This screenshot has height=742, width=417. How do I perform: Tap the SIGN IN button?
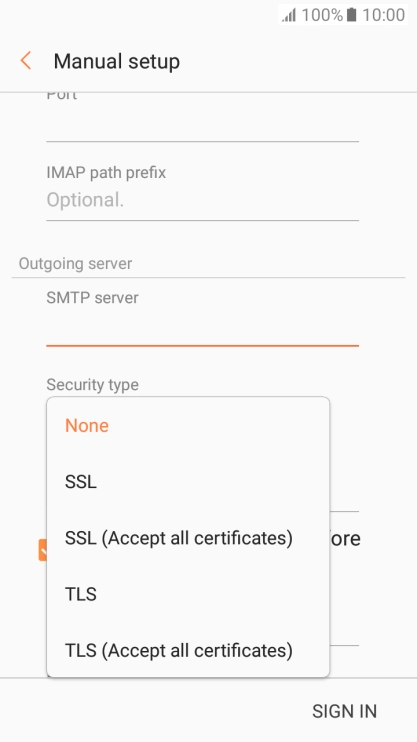point(344,711)
